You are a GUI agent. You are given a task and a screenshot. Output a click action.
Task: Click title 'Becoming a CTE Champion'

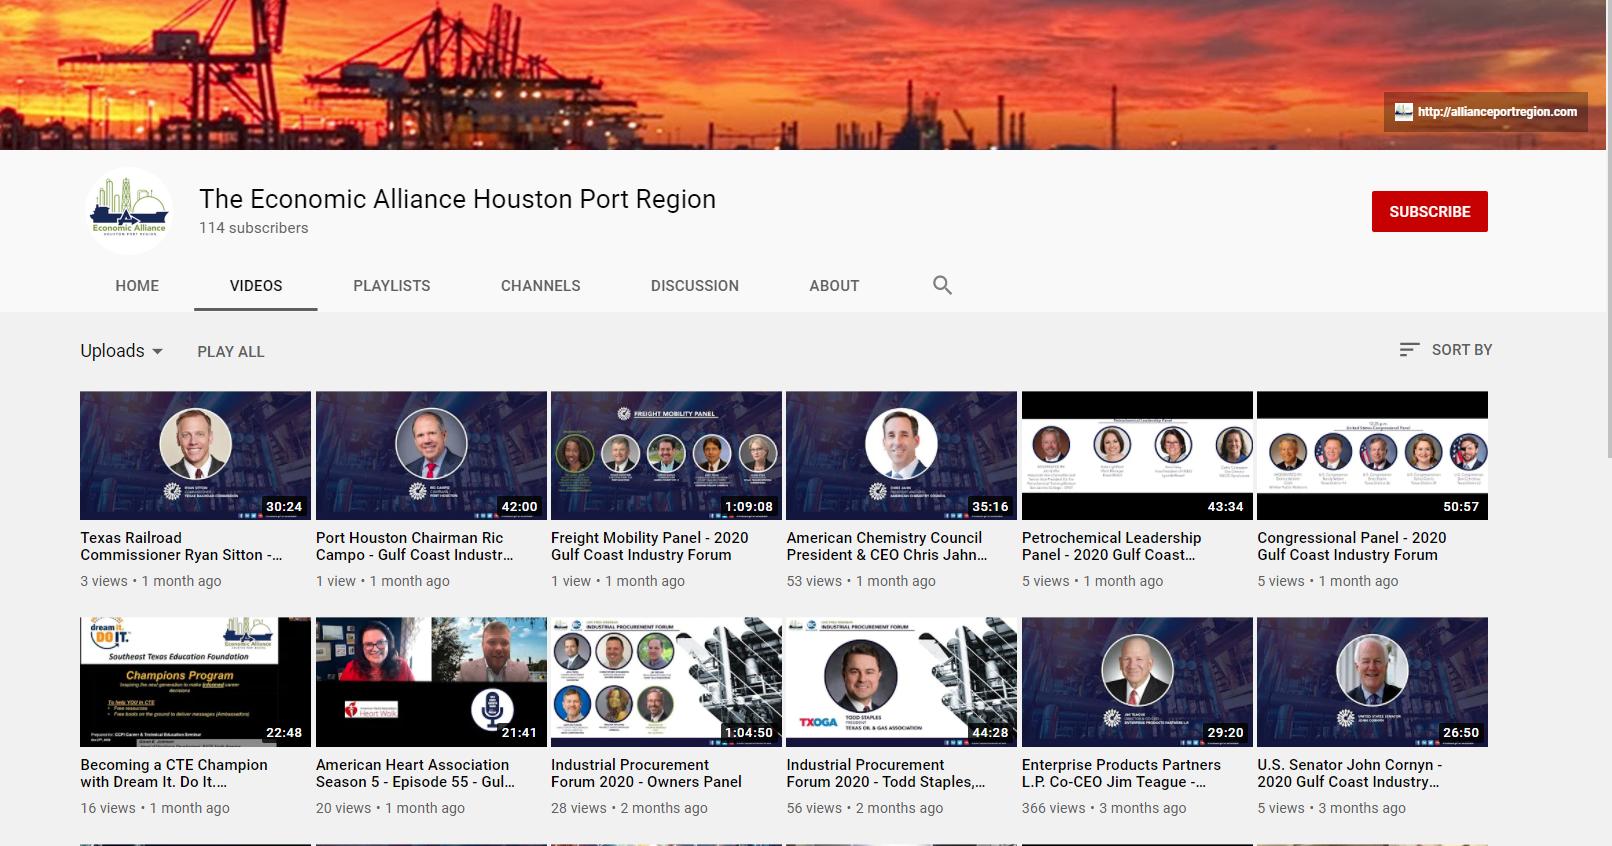click(x=174, y=773)
